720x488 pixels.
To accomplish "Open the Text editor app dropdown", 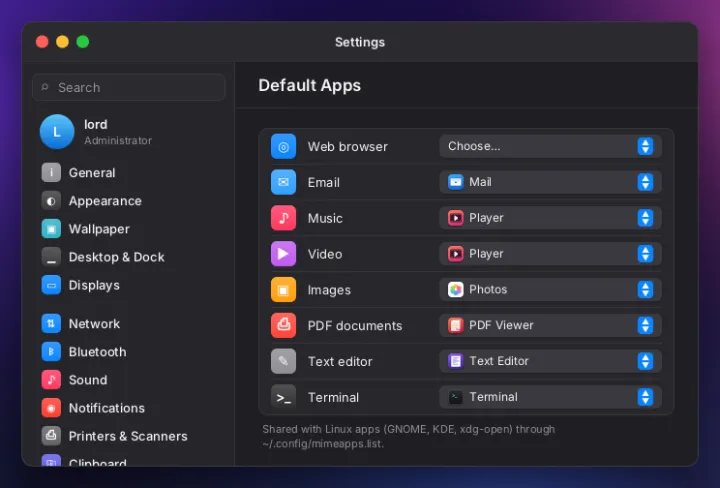I will 550,361.
